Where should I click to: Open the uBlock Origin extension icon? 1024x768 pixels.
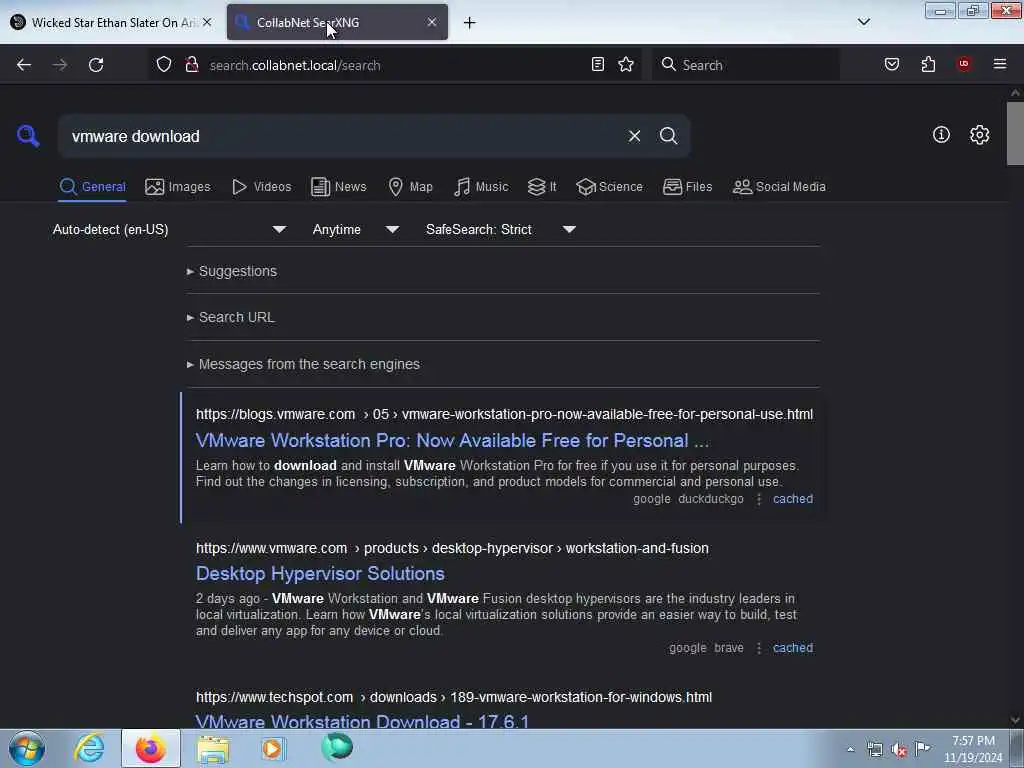click(x=964, y=63)
